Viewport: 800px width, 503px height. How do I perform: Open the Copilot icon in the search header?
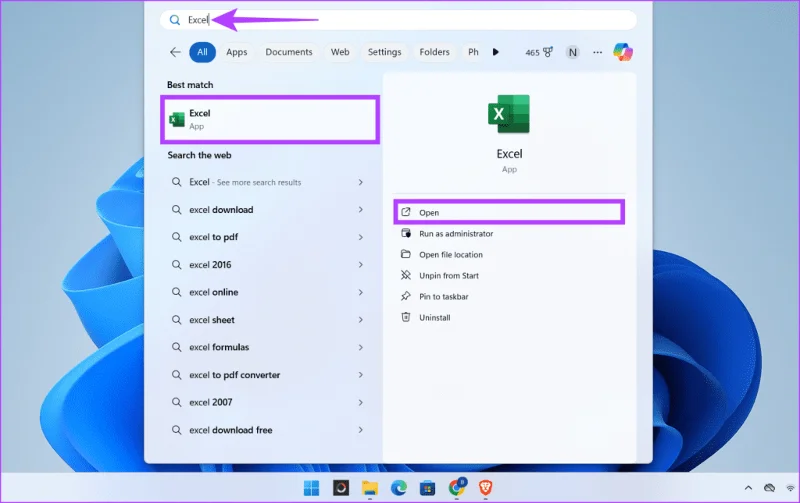click(623, 52)
